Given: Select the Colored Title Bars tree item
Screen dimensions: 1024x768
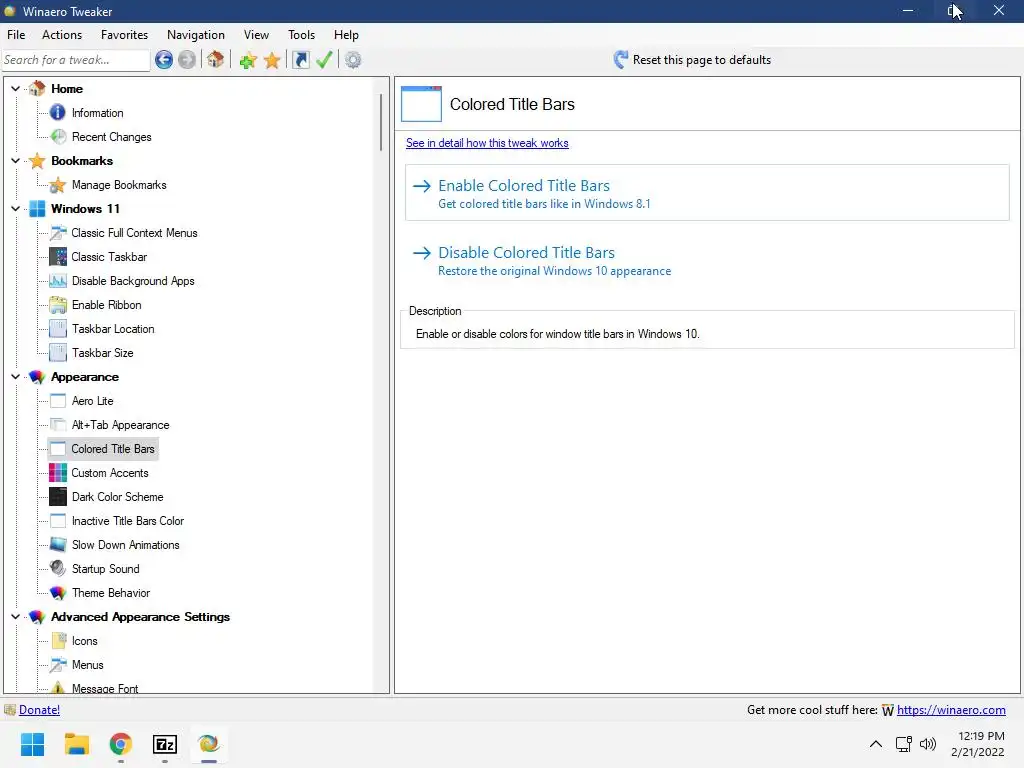Looking at the screenshot, I should pyautogui.click(x=113, y=449).
